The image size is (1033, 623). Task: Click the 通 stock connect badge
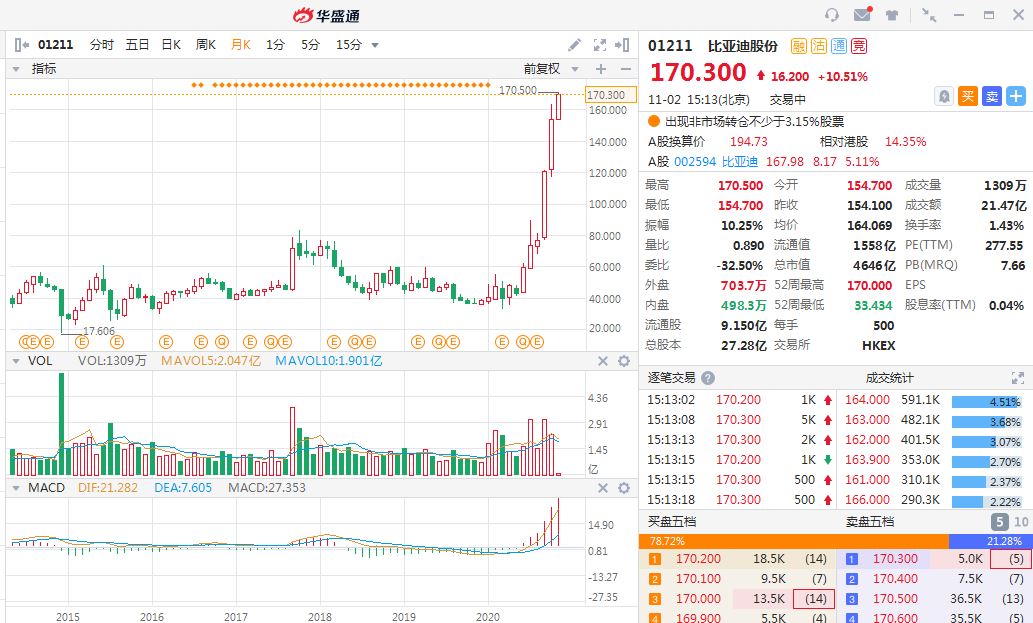point(839,45)
